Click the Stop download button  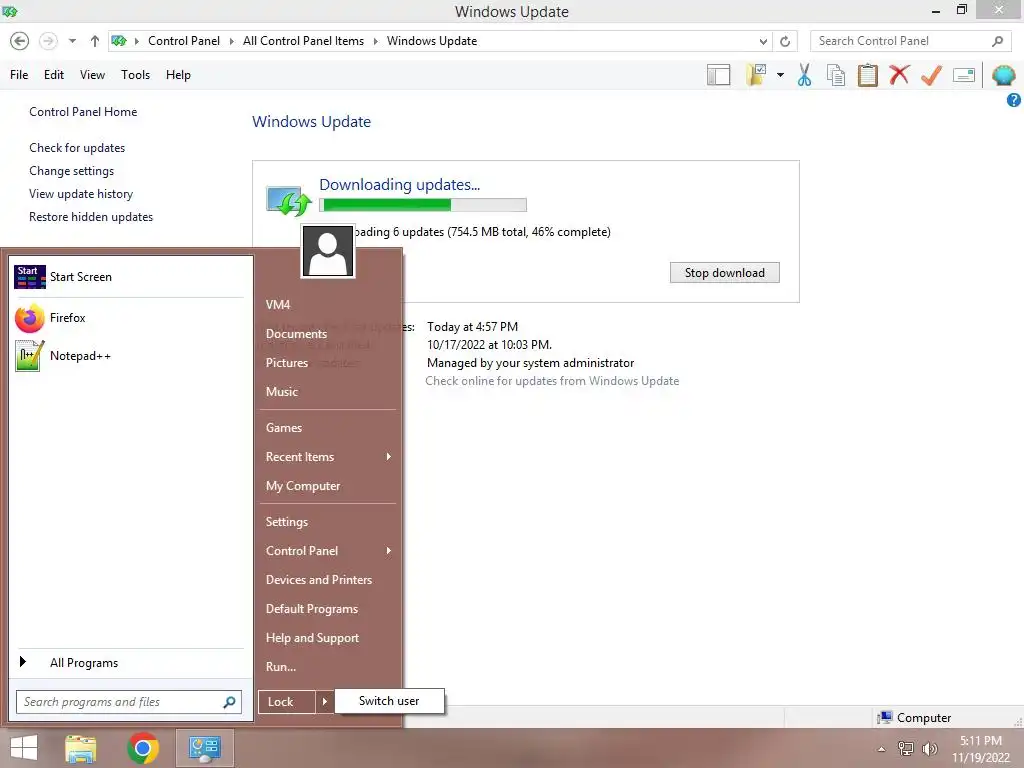pos(724,273)
